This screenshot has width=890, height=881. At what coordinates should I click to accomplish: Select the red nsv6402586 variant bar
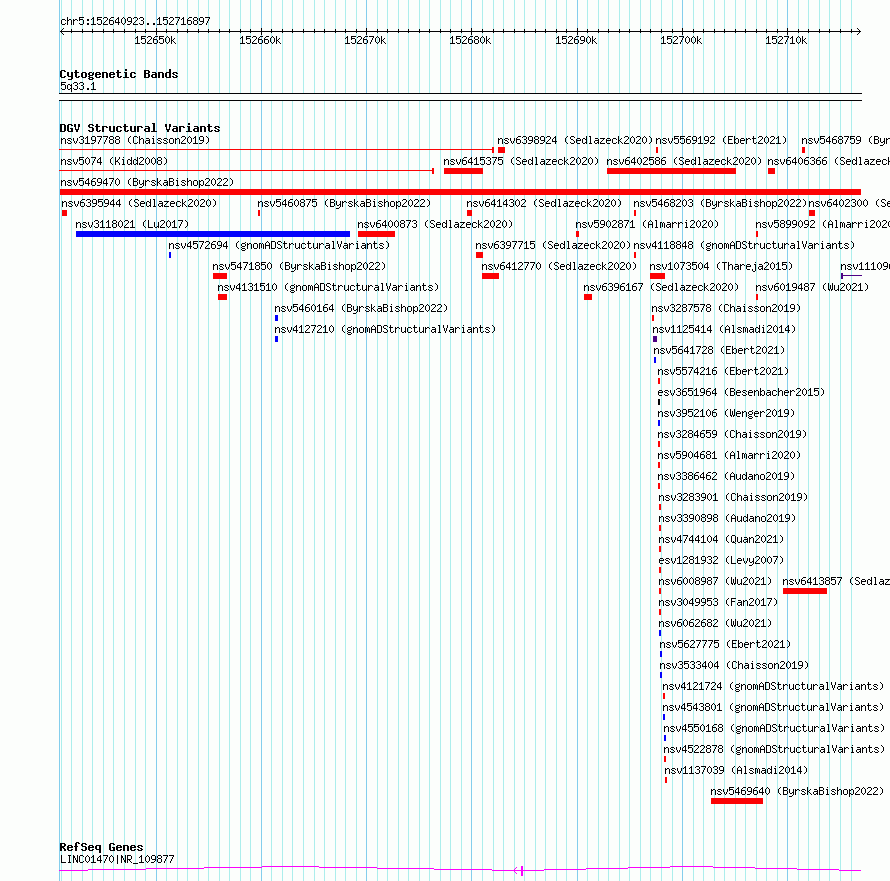coord(671,171)
